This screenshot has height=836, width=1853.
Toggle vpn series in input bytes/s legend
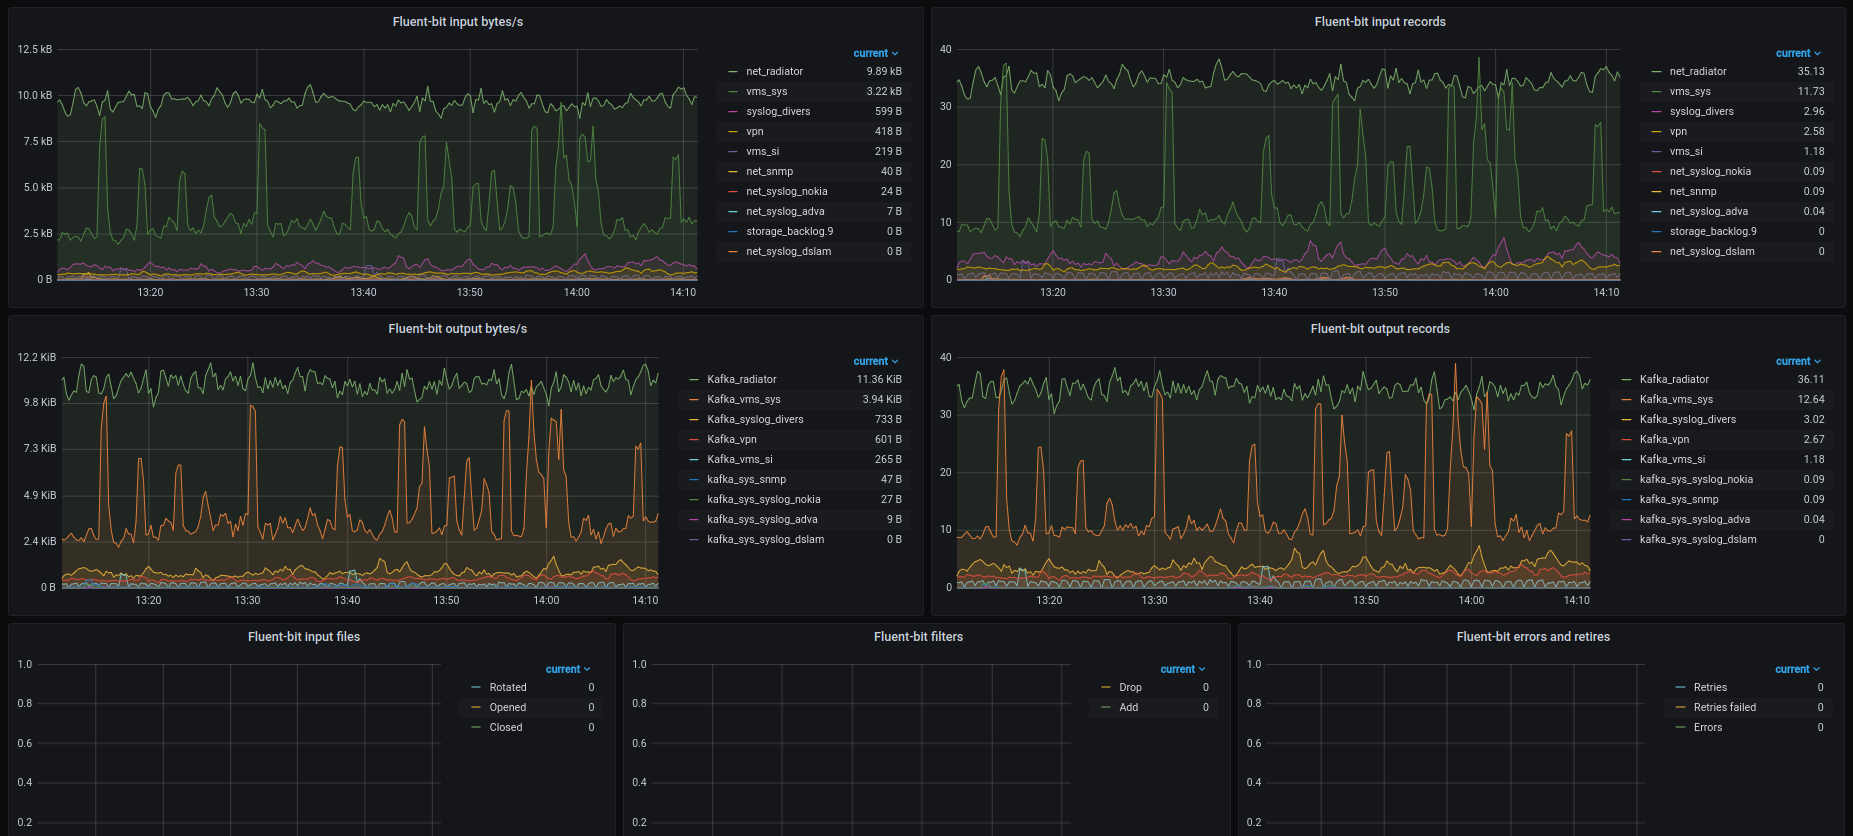point(754,132)
